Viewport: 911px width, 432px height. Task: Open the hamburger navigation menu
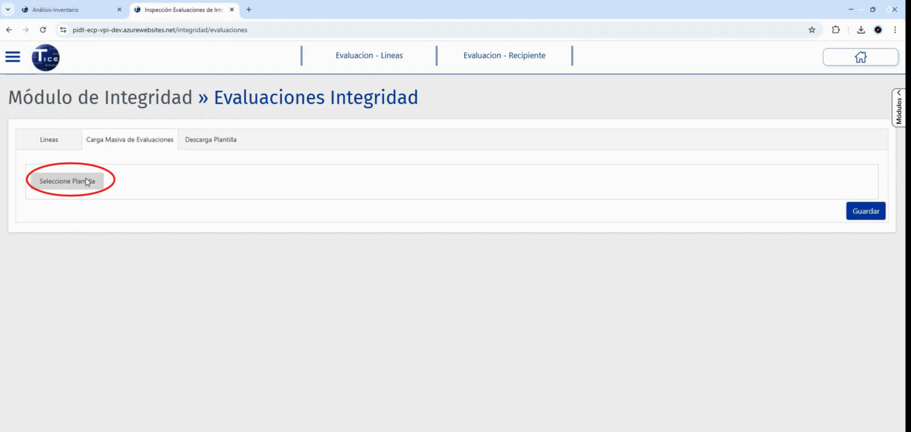click(x=13, y=57)
